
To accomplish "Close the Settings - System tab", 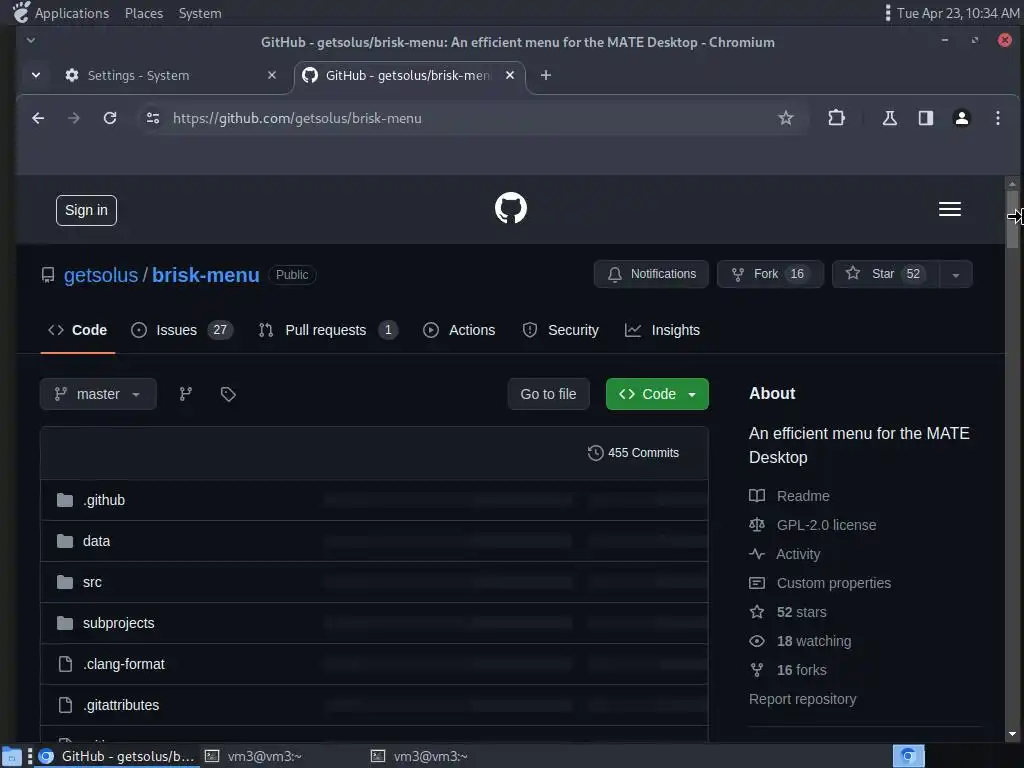I will point(272,75).
